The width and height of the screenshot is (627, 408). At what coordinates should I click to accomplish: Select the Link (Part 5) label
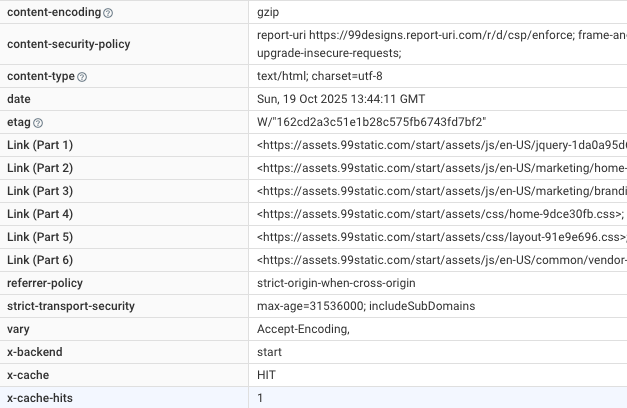point(40,237)
